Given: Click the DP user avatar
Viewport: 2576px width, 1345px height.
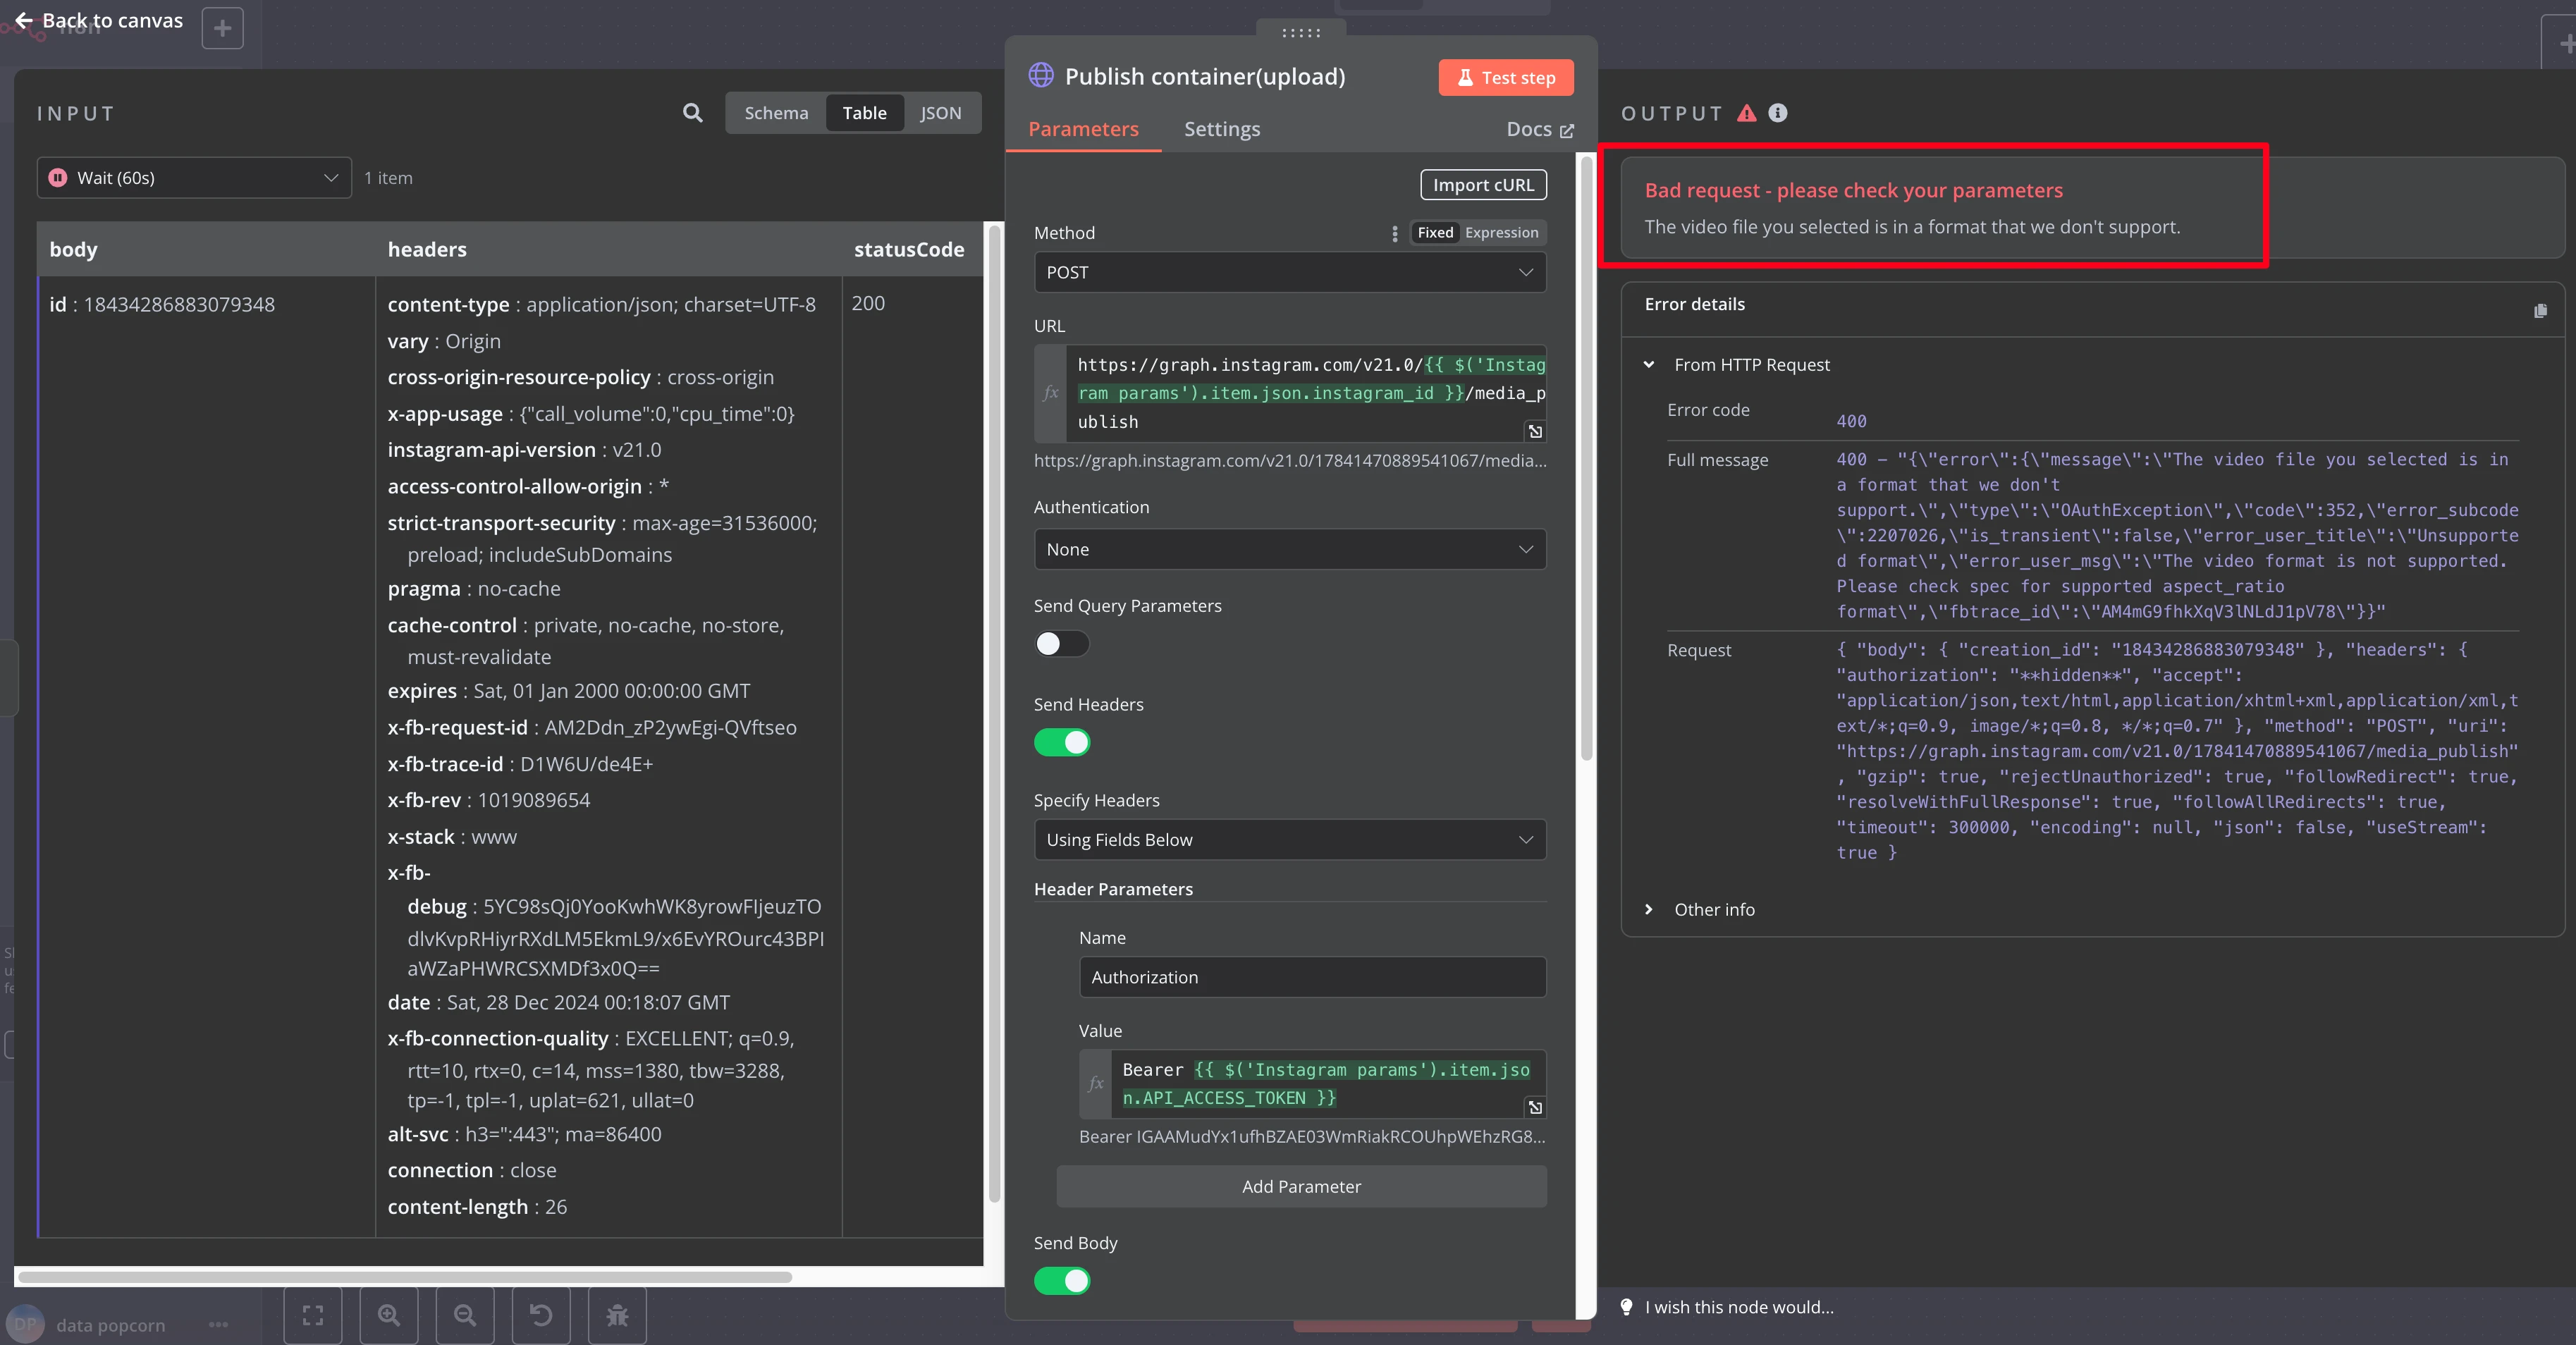Looking at the screenshot, I should (25, 1324).
